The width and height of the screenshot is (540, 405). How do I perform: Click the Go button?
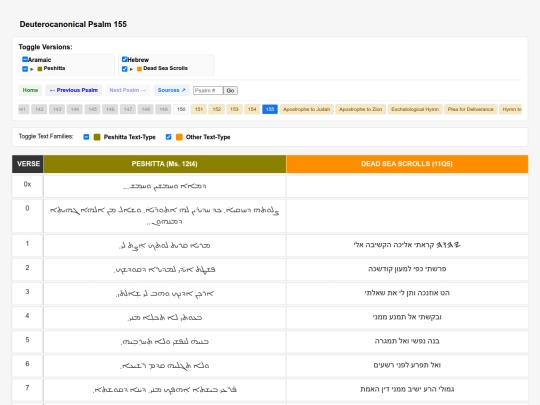coord(230,91)
